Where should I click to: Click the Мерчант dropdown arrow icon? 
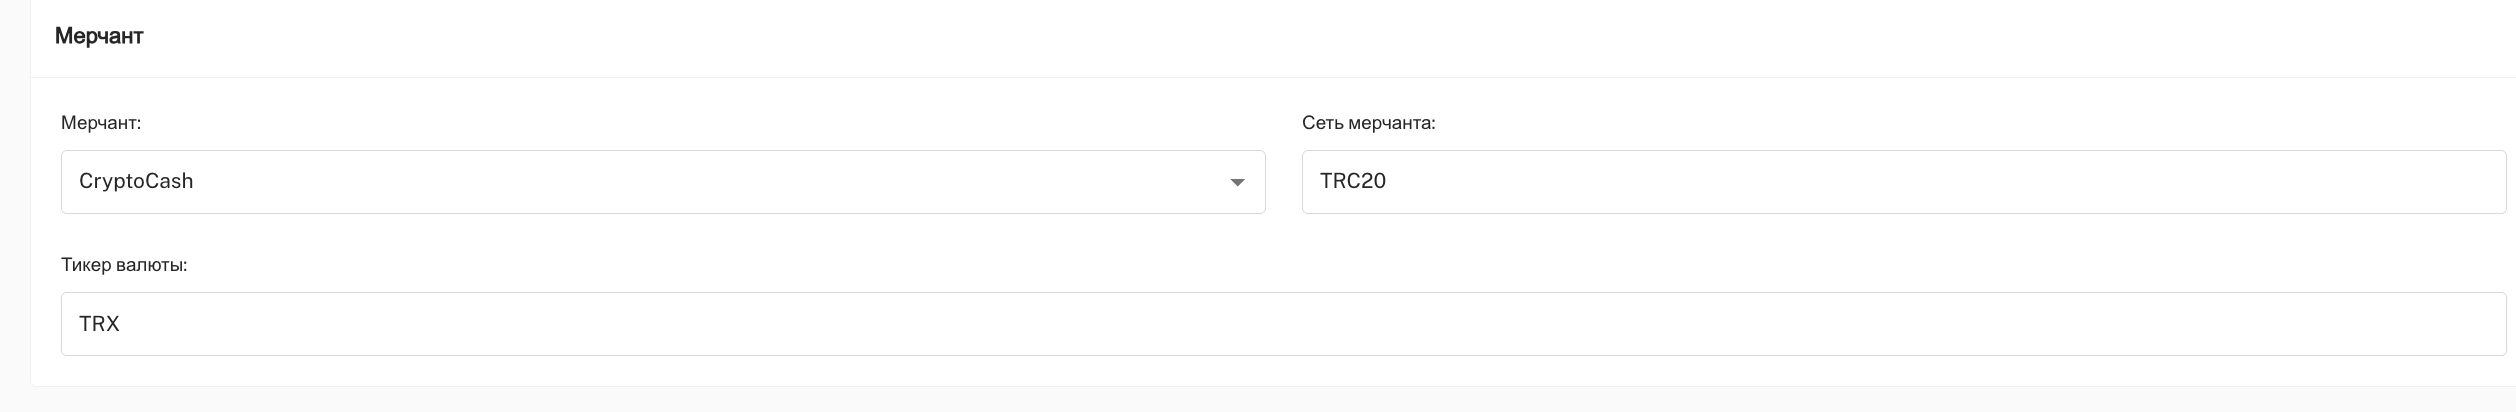(x=1237, y=182)
